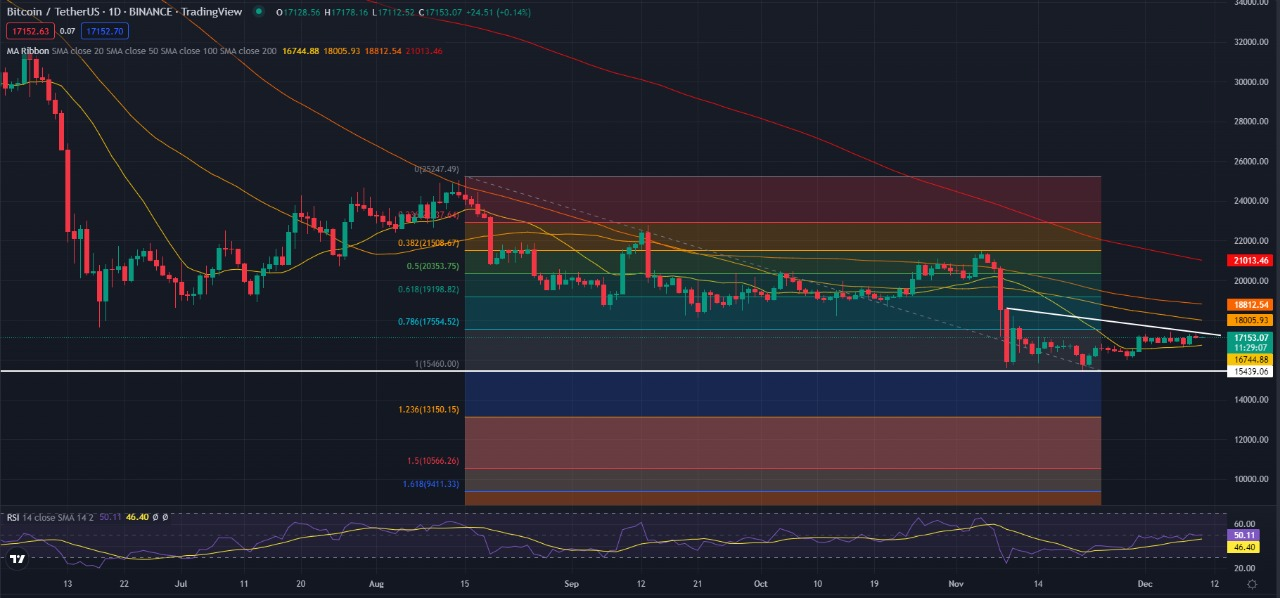Click the green market status dot
Viewport: 1280px width, 598px height.
259,12
